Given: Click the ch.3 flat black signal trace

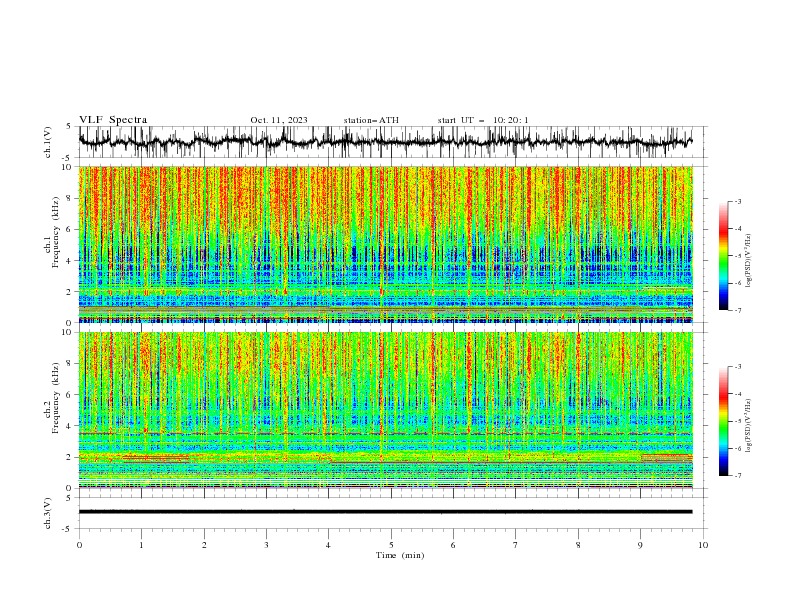Looking at the screenshot, I should (x=385, y=512).
